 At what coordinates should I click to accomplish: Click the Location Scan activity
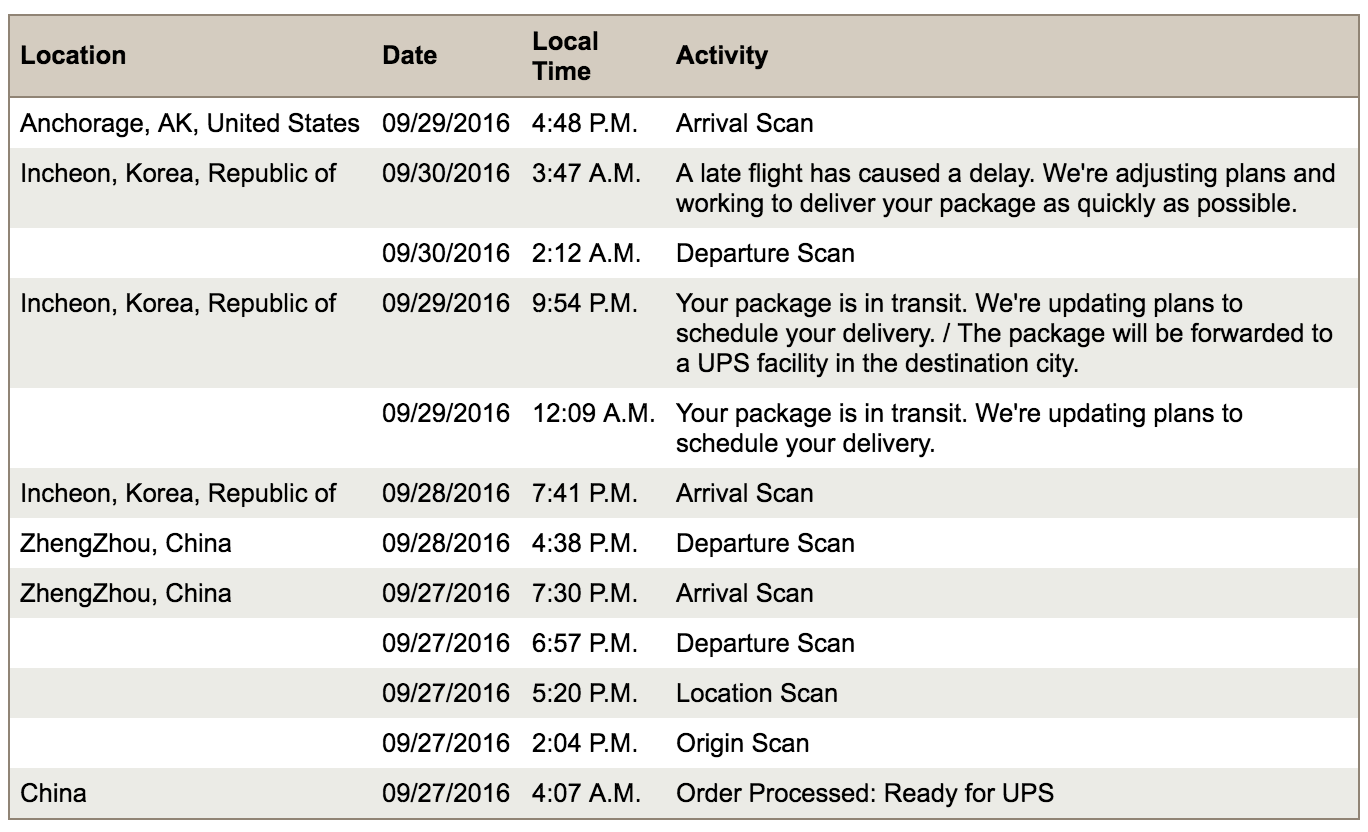757,693
